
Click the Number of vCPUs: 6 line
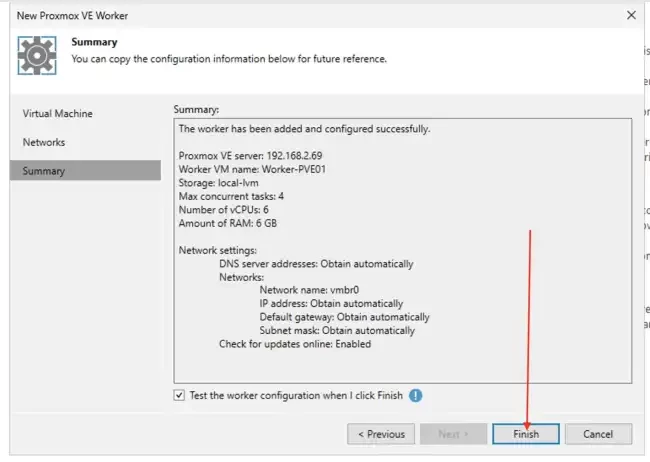(x=223, y=209)
